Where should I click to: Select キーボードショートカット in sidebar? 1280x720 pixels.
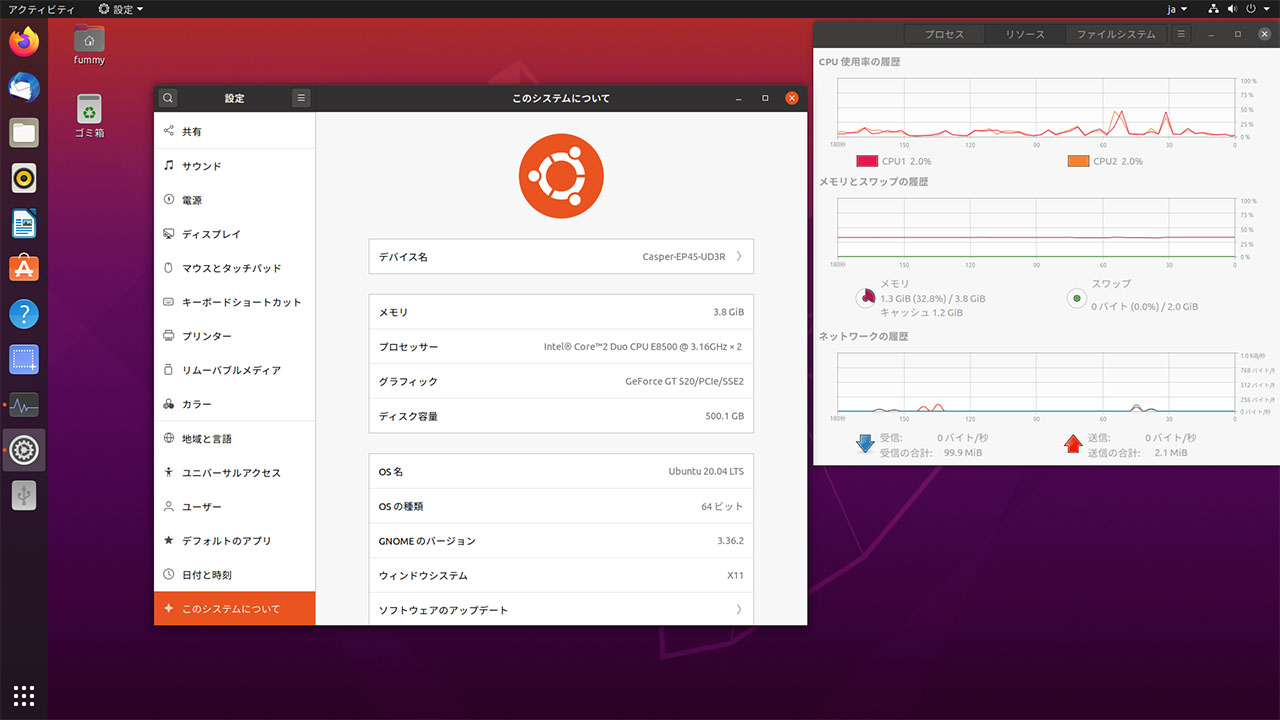(x=235, y=302)
